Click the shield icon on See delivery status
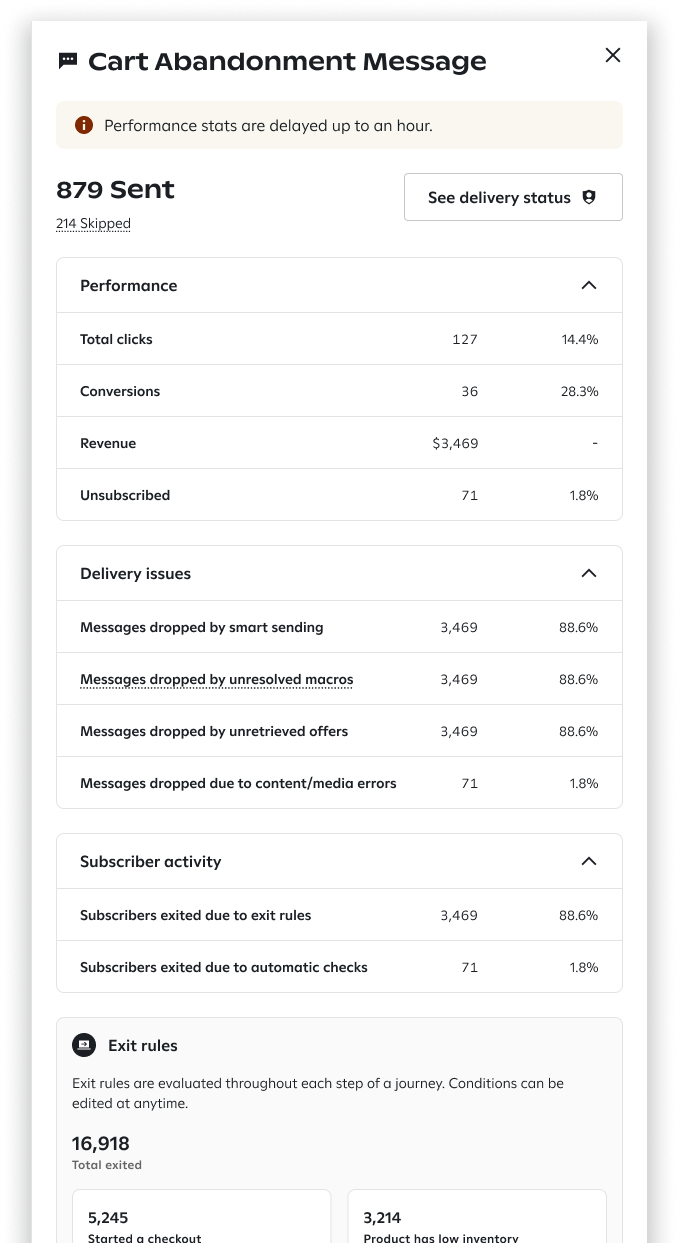The height and width of the screenshot is (1243, 678). click(x=589, y=197)
